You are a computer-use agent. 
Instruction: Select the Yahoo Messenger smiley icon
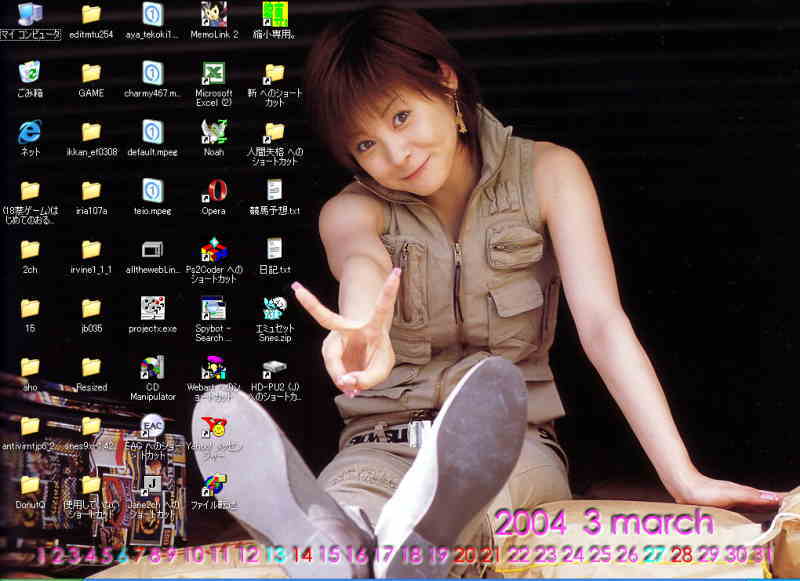(213, 427)
